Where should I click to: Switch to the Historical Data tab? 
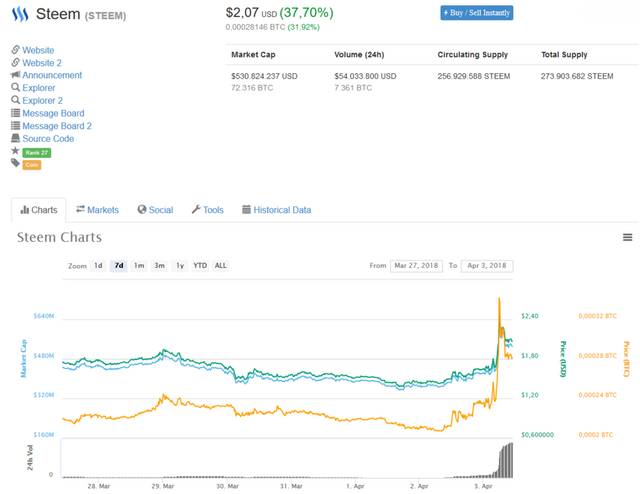(277, 210)
